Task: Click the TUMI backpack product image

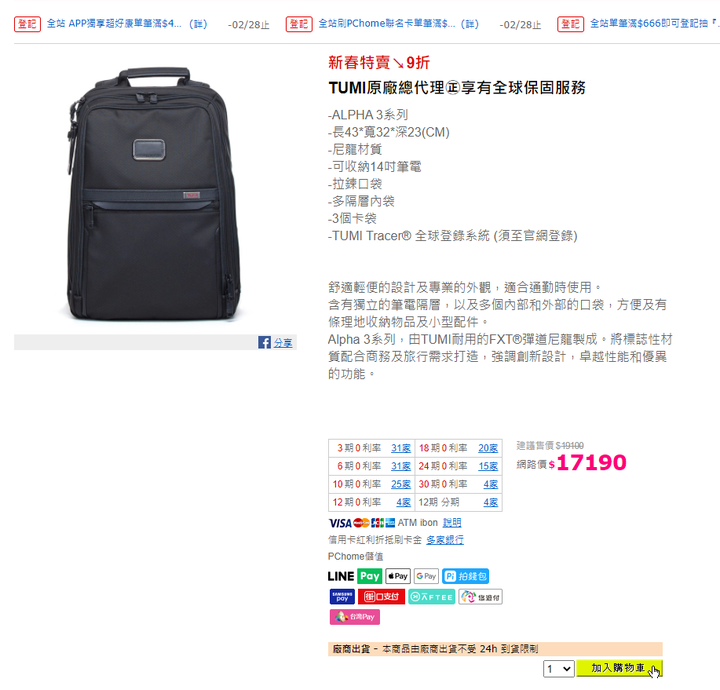Action: (x=154, y=194)
